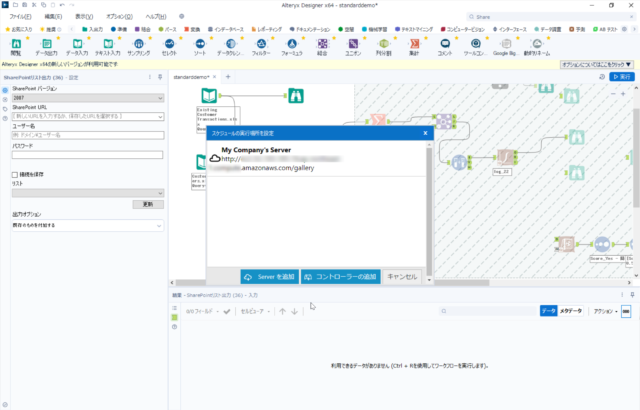The width and height of the screenshot is (640, 410).
Task: Open the 出力オプション dropdown
Action: click(88, 225)
